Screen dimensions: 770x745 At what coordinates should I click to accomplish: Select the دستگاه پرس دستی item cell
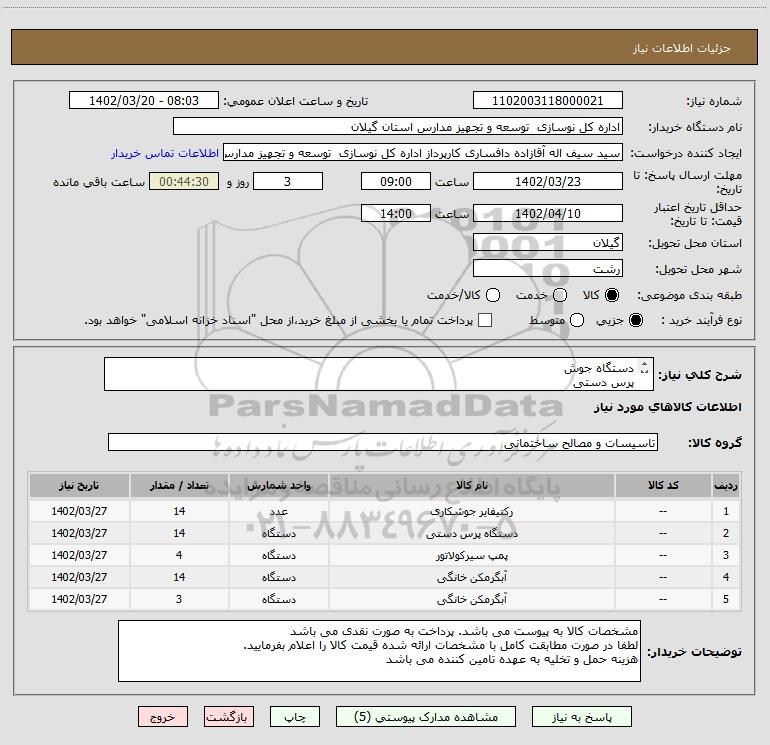pyautogui.click(x=471, y=533)
